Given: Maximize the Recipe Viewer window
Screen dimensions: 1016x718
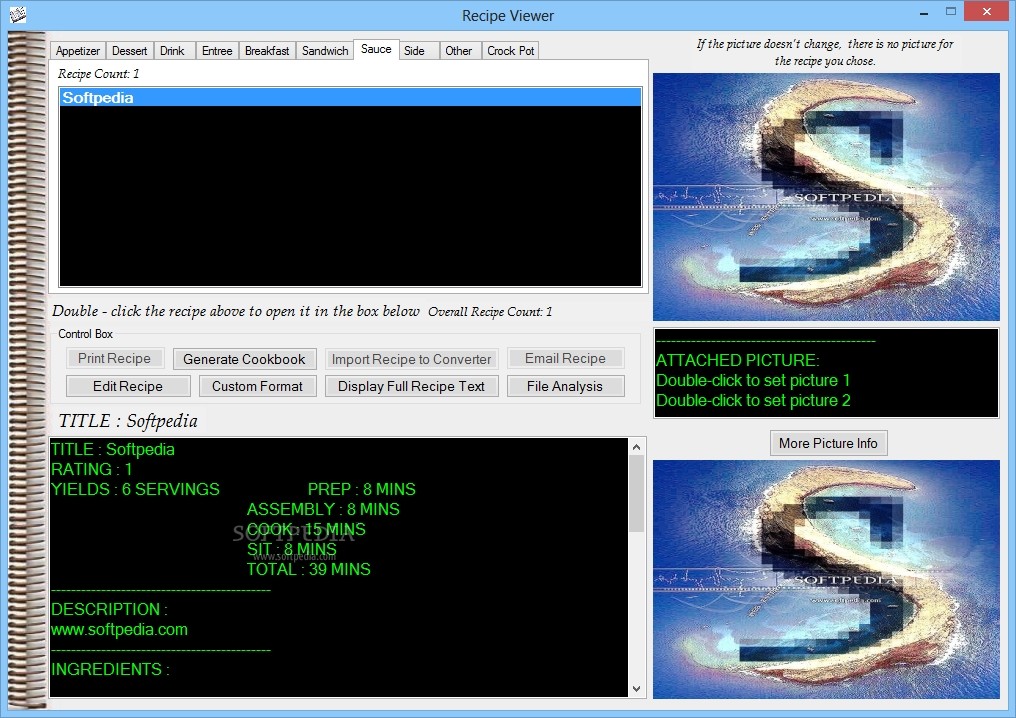Looking at the screenshot, I should [951, 12].
